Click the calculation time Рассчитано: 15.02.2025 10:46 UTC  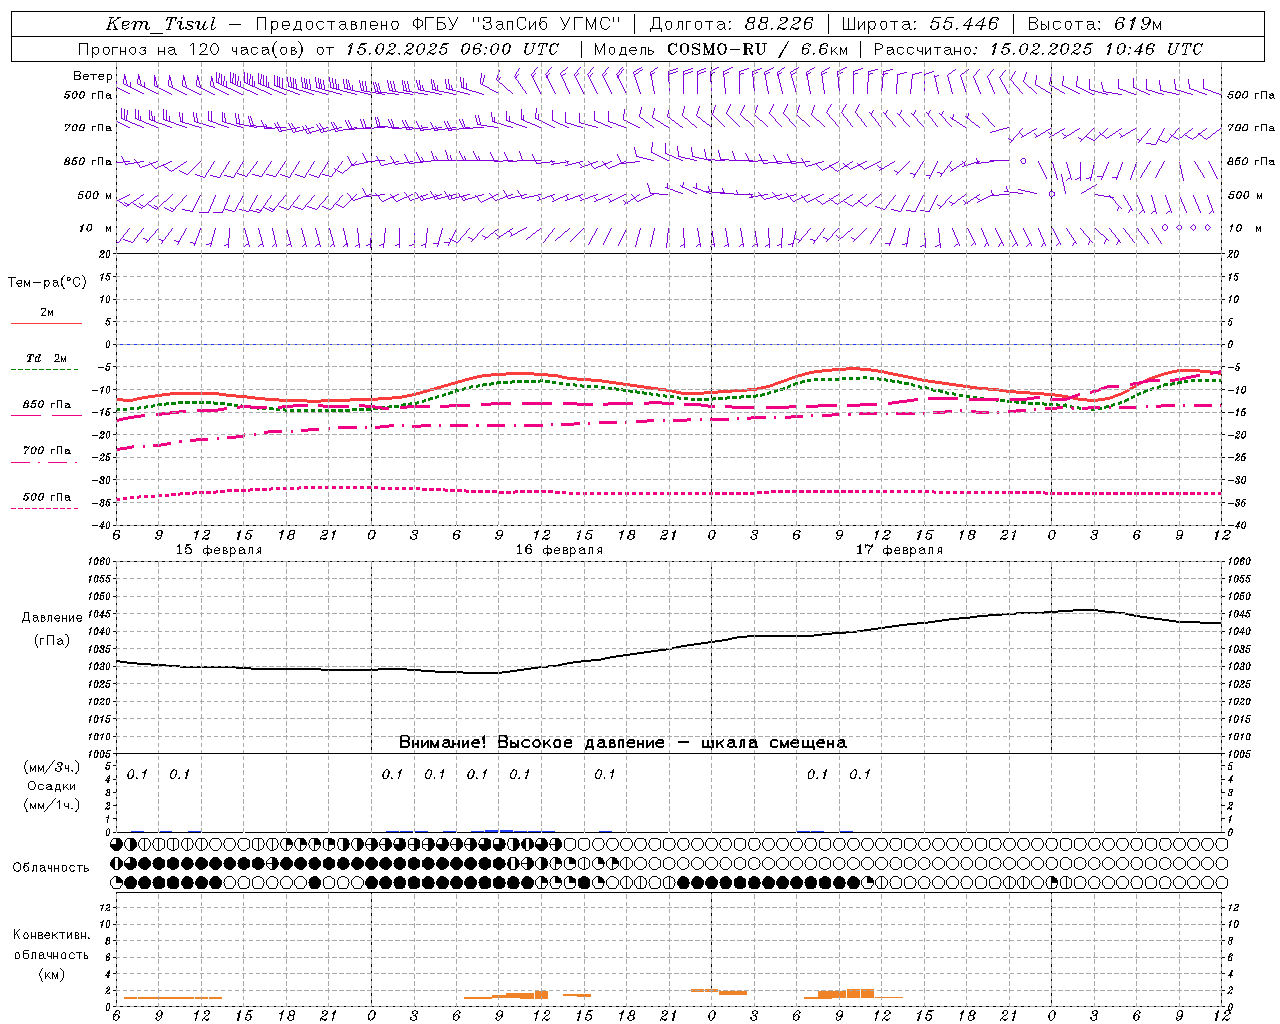pos(1038,49)
